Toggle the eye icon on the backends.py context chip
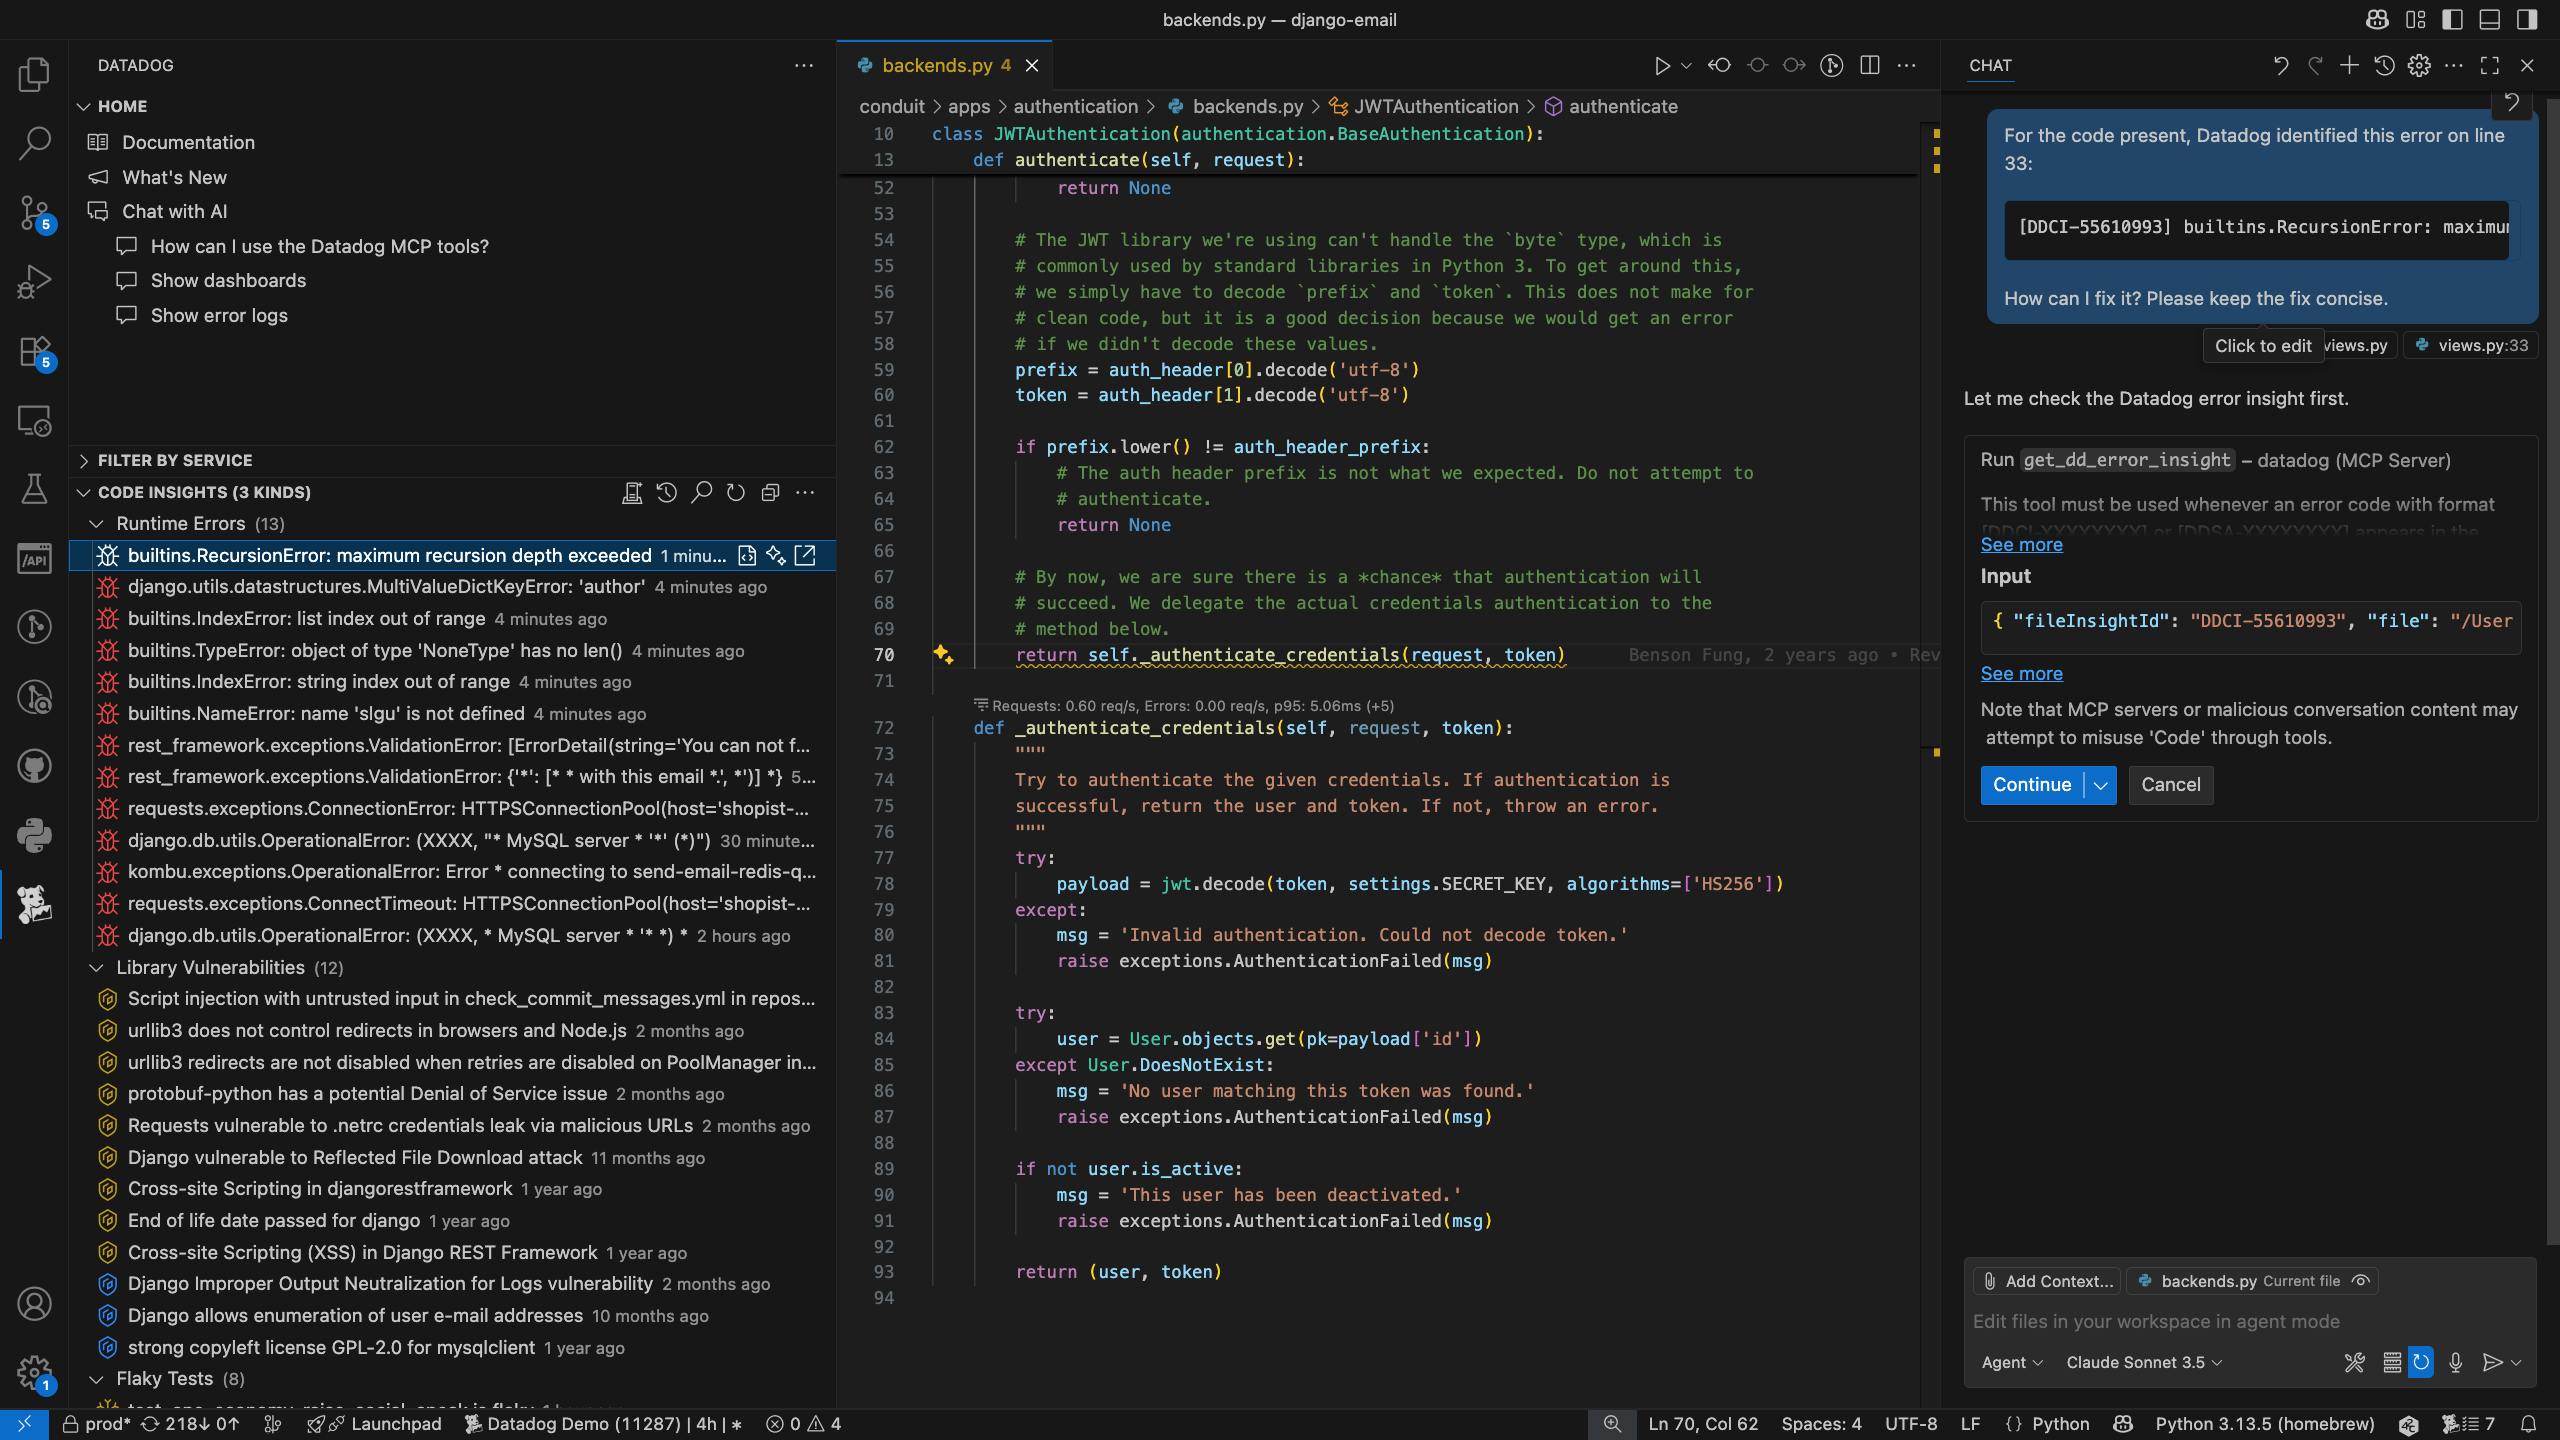The width and height of the screenshot is (2560, 1440). [2361, 1280]
